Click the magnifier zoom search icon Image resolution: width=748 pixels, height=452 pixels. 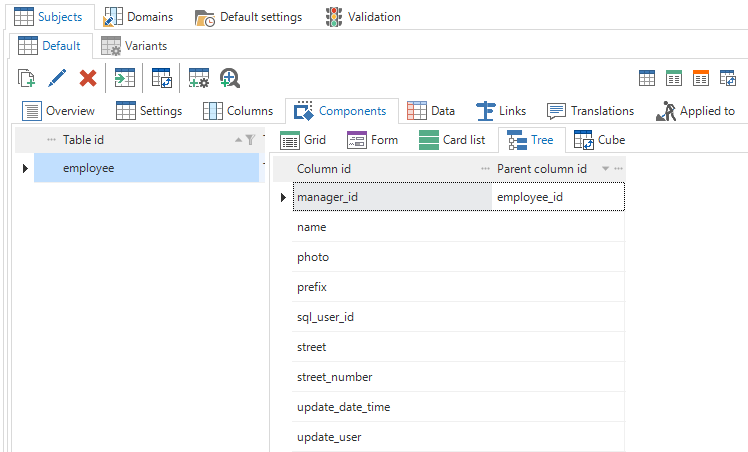click(x=230, y=78)
